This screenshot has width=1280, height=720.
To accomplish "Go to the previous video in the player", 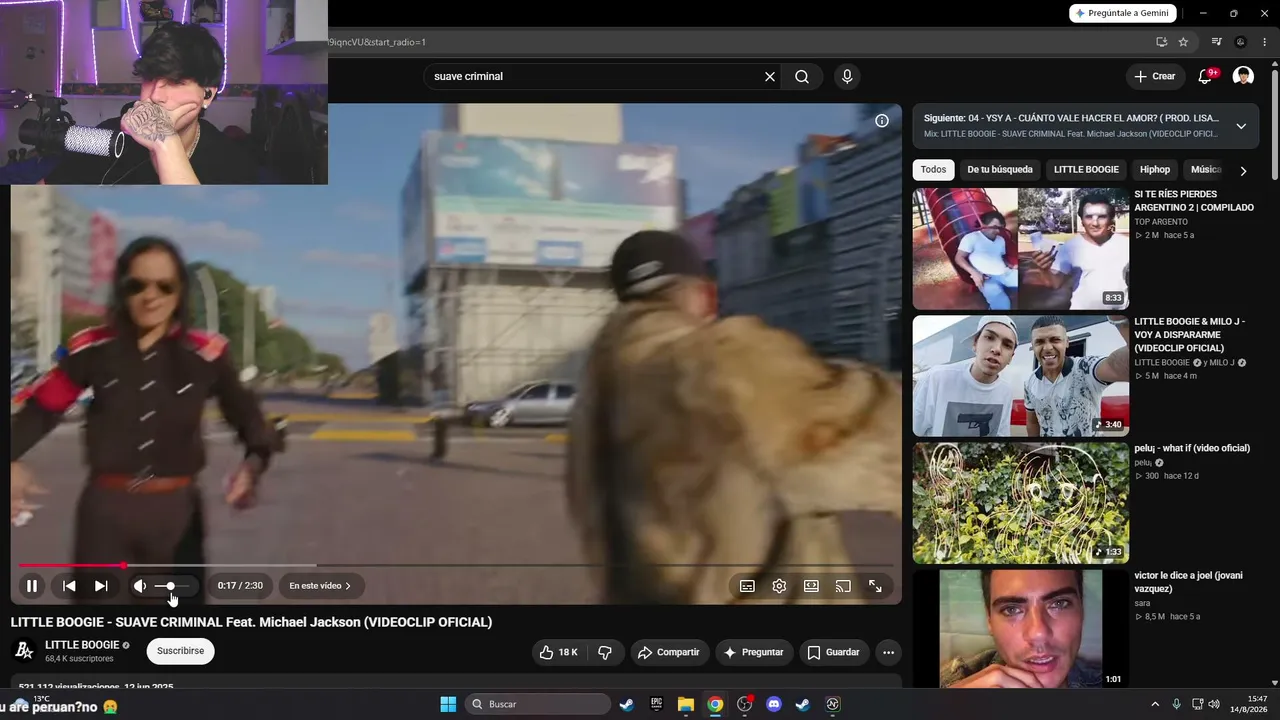I will pos(69,586).
